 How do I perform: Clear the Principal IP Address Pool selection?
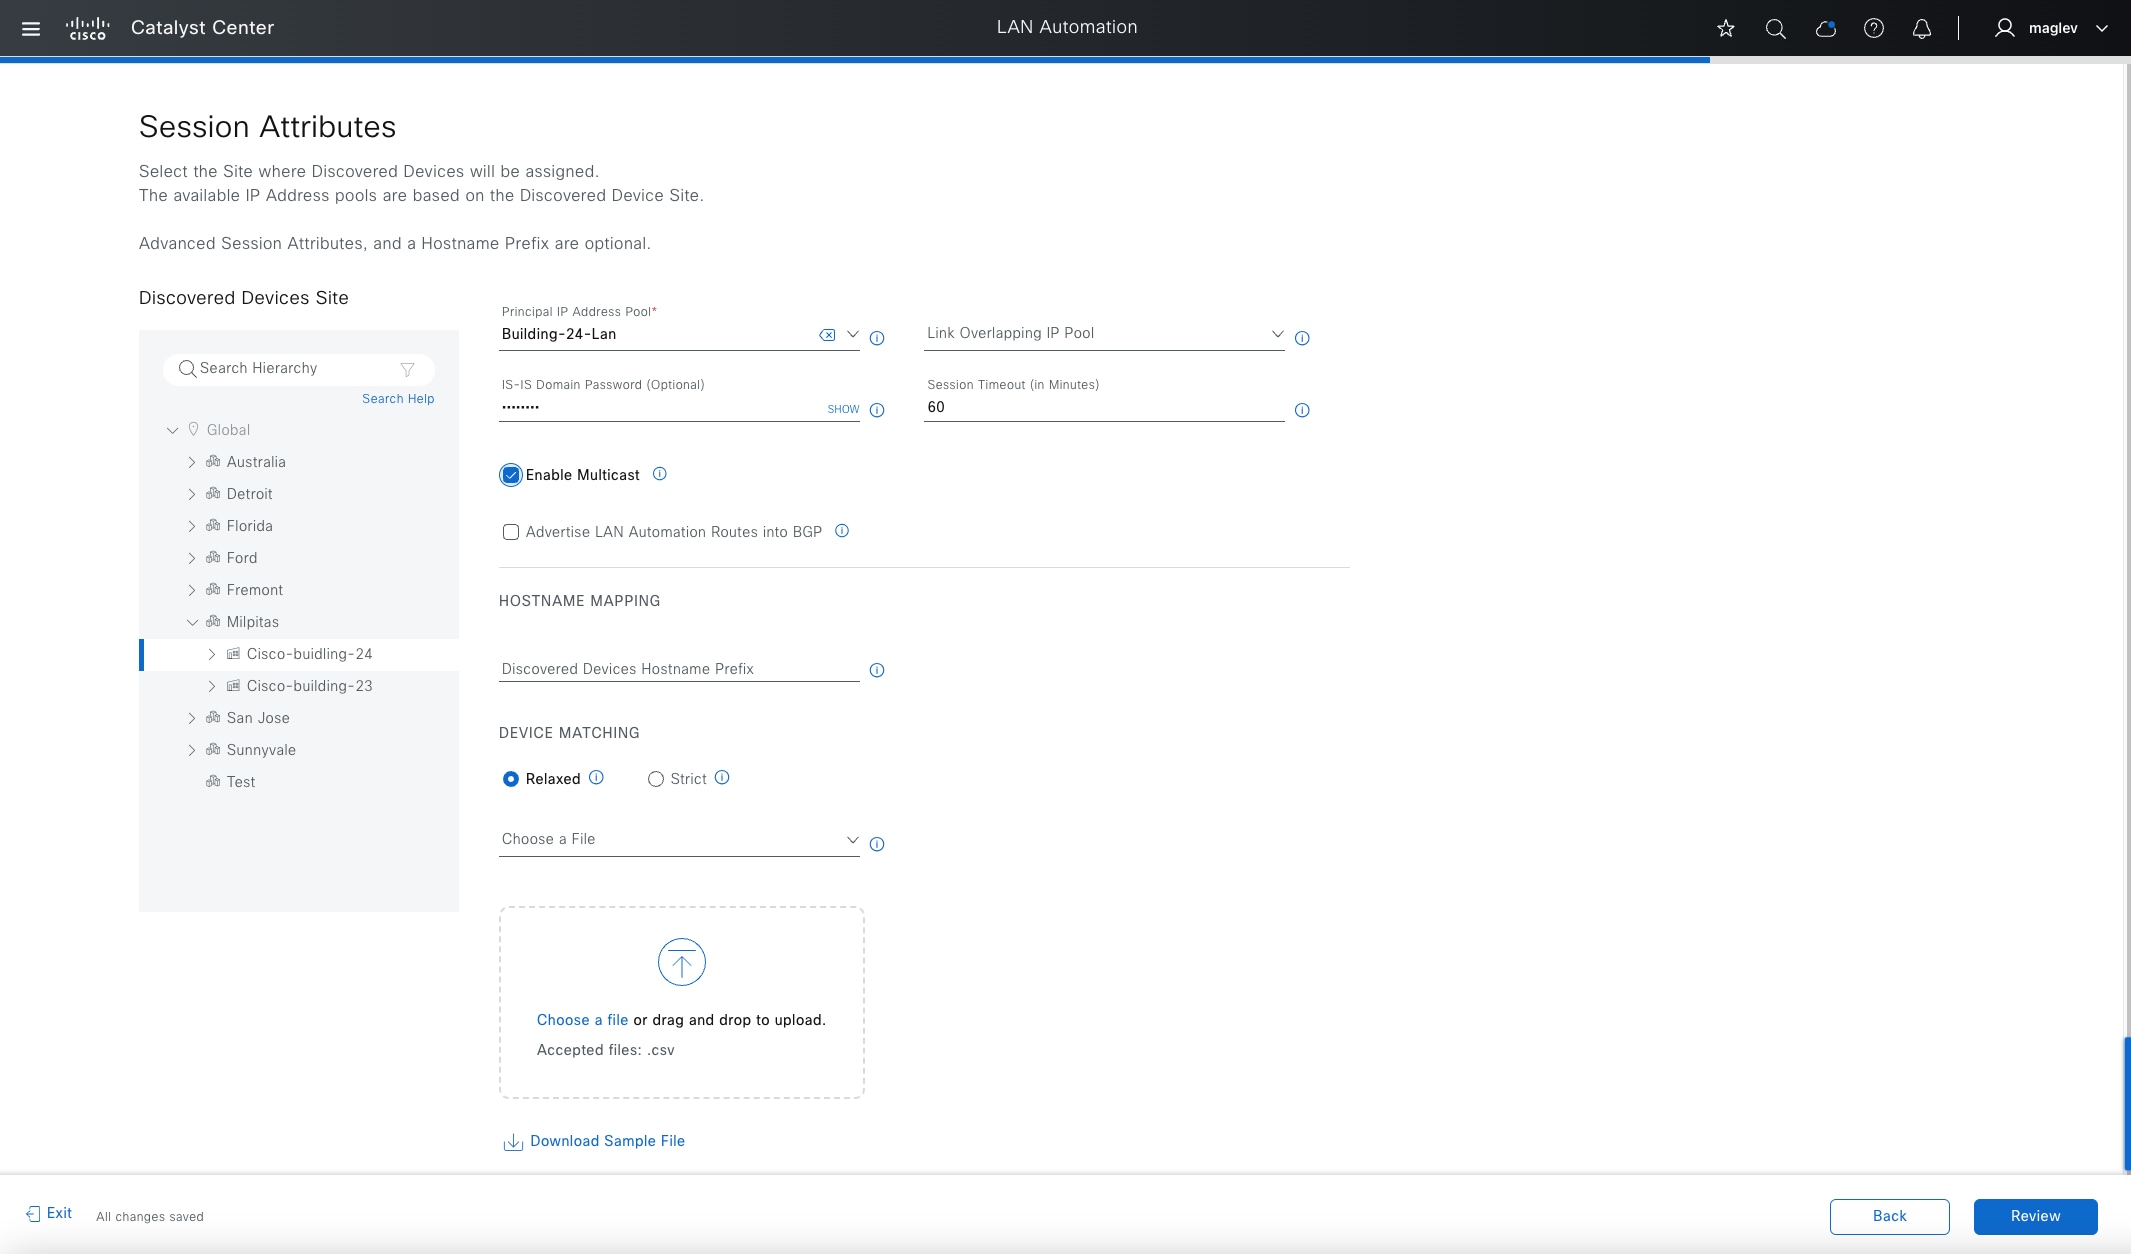click(827, 335)
